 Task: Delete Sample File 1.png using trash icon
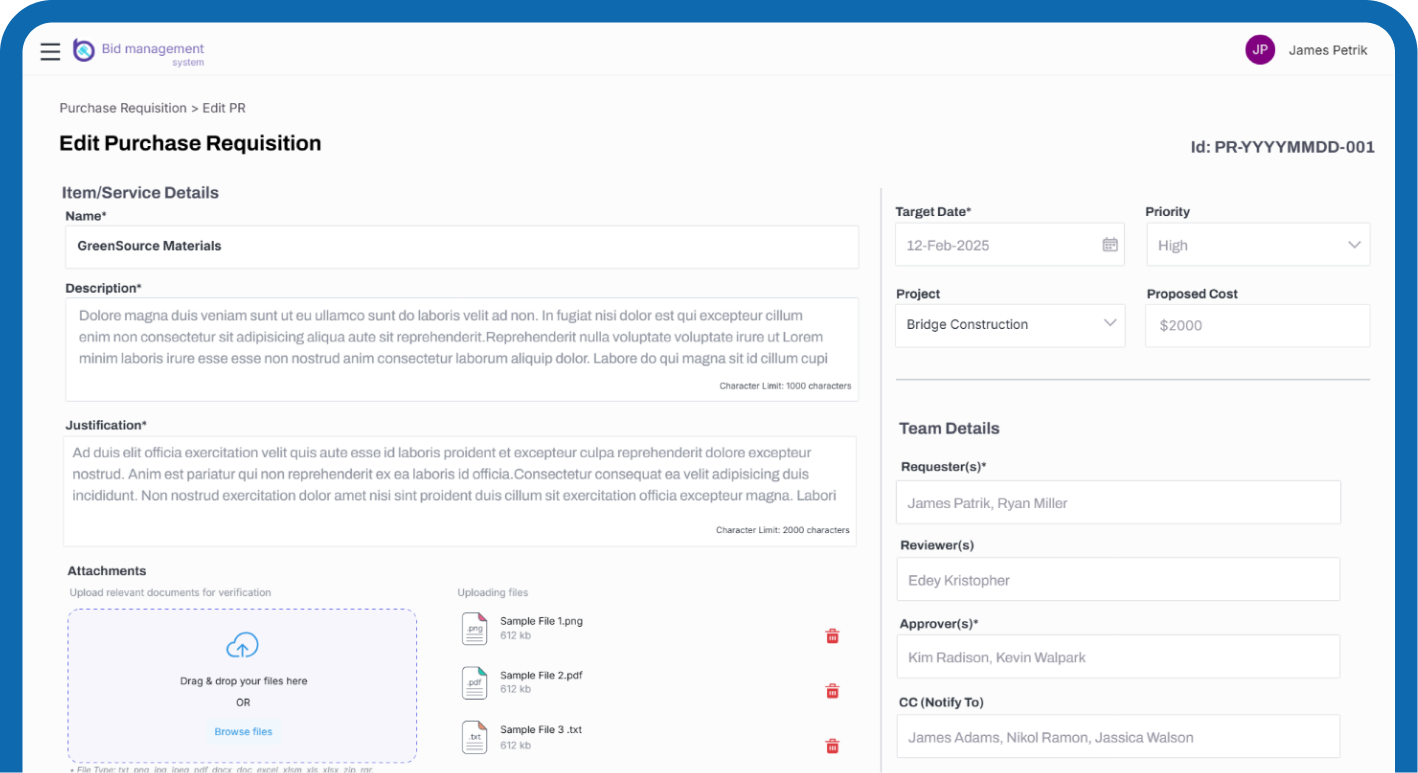(x=831, y=635)
